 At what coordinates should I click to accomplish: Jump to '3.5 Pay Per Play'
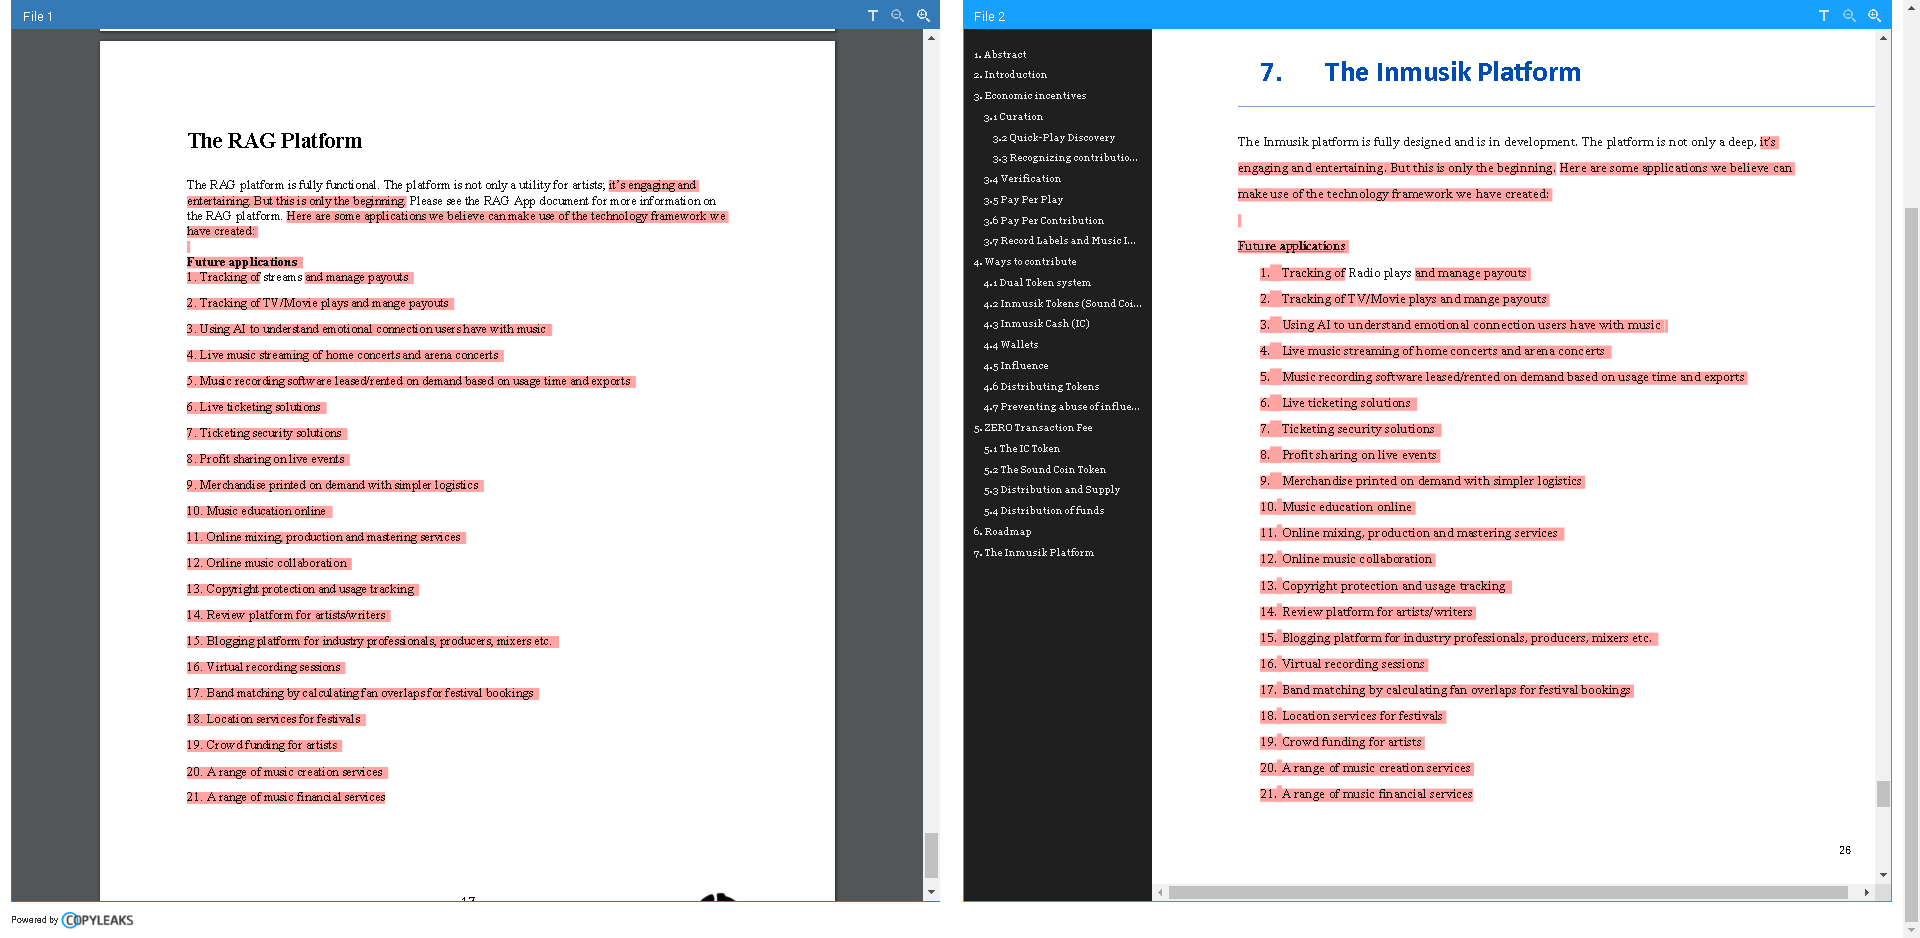[1023, 200]
